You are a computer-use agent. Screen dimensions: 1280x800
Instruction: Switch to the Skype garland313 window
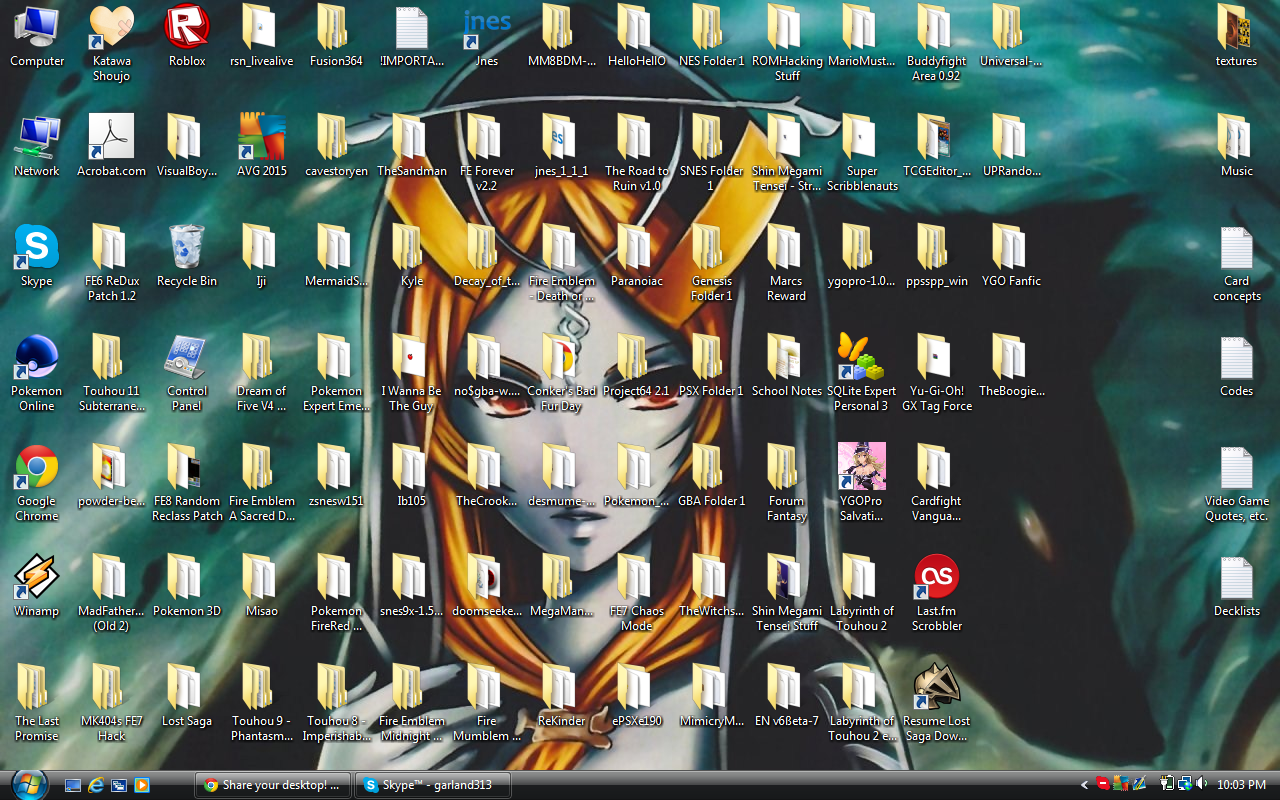point(432,785)
